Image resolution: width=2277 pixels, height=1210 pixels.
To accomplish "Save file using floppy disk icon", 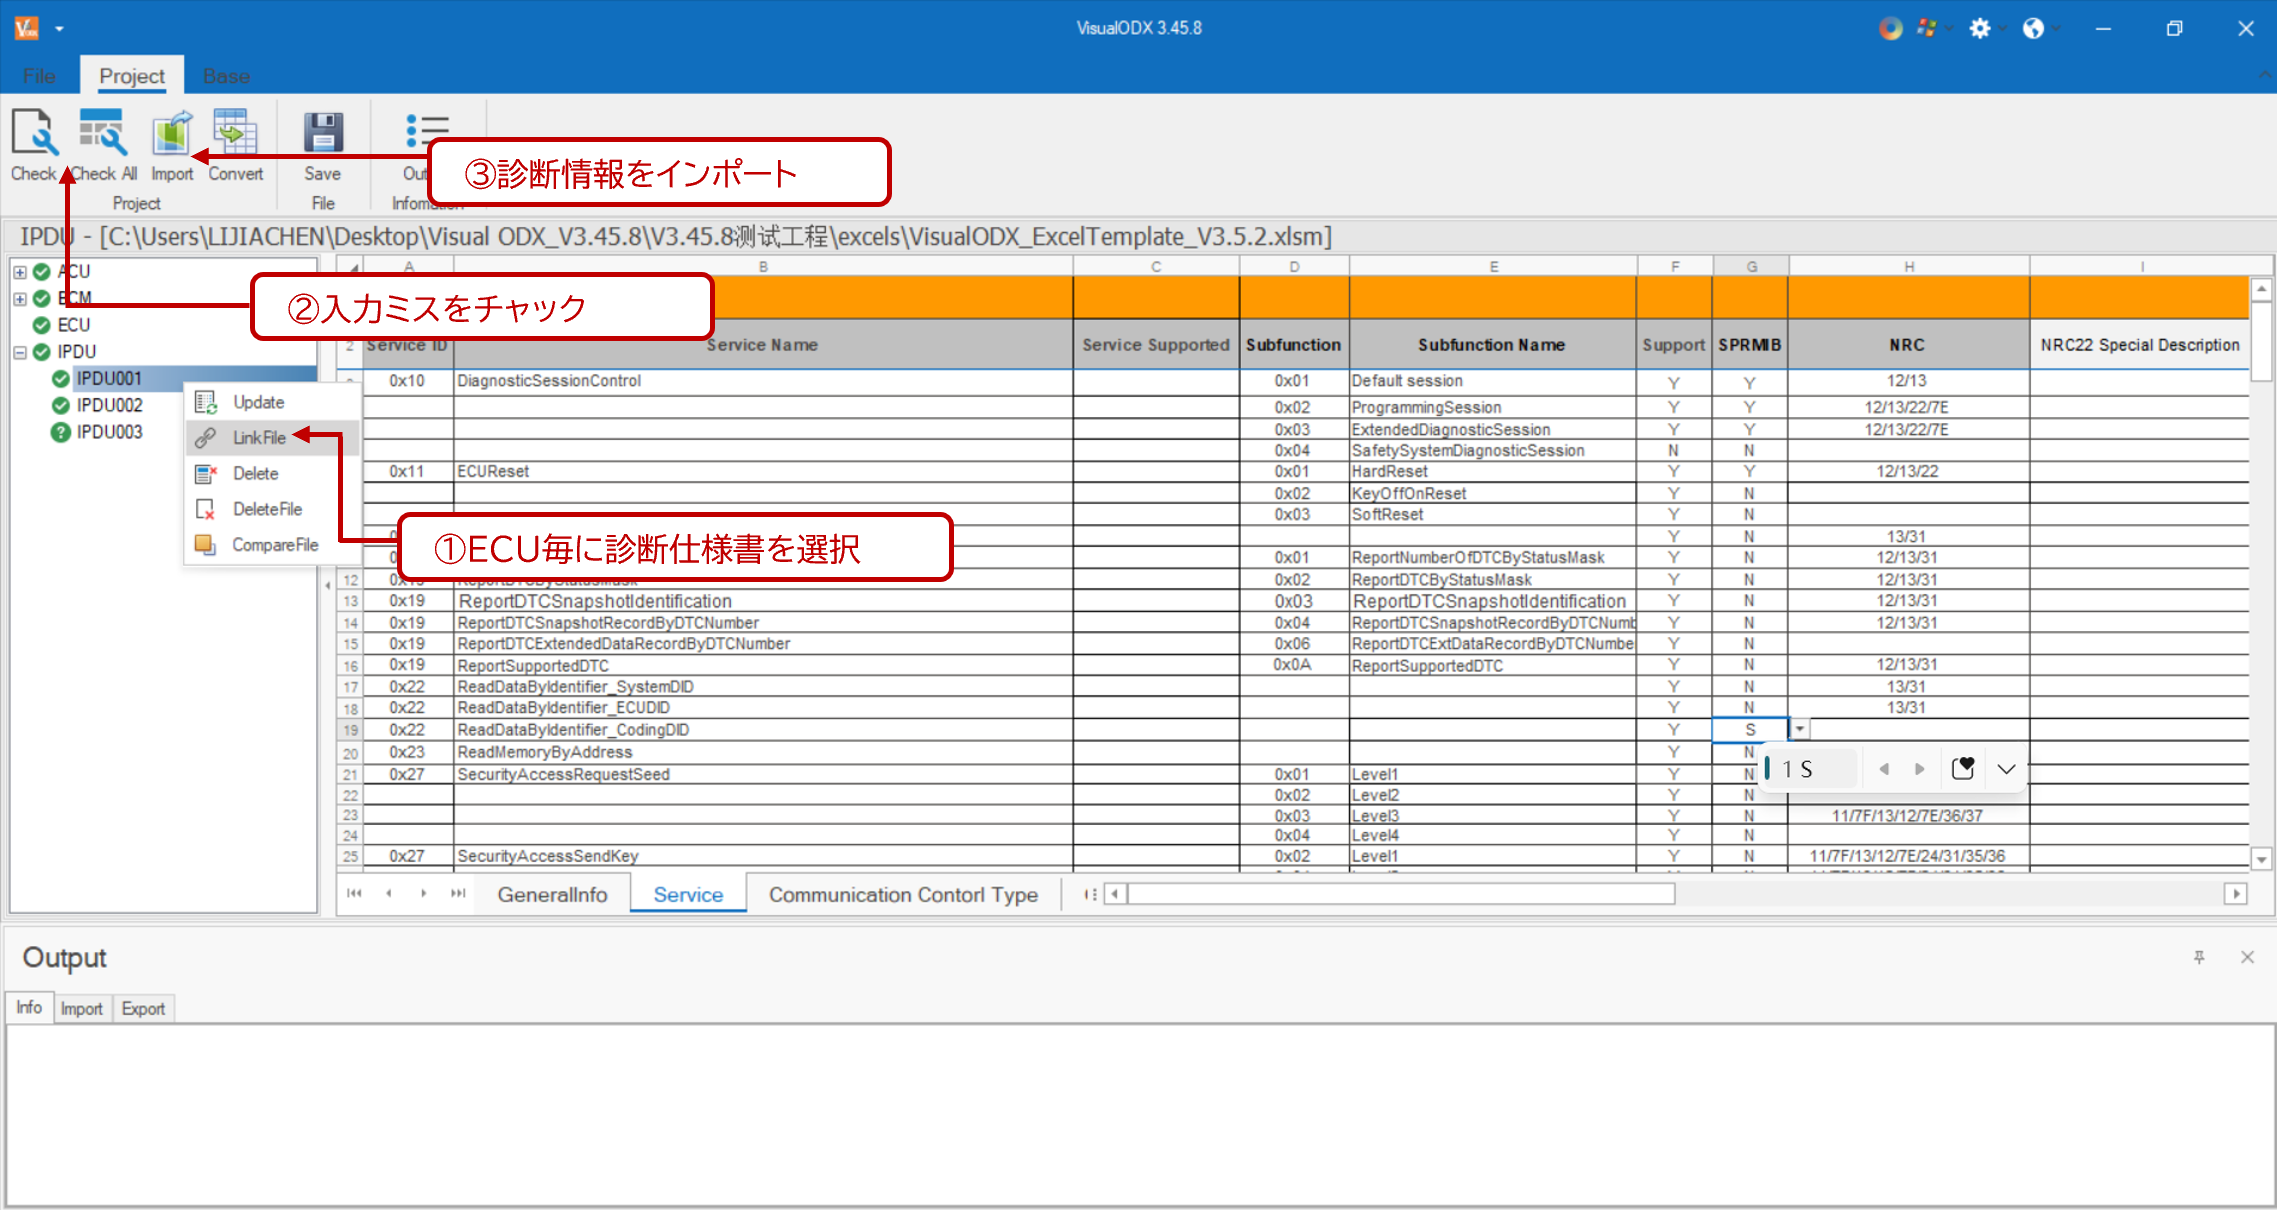I will [323, 133].
